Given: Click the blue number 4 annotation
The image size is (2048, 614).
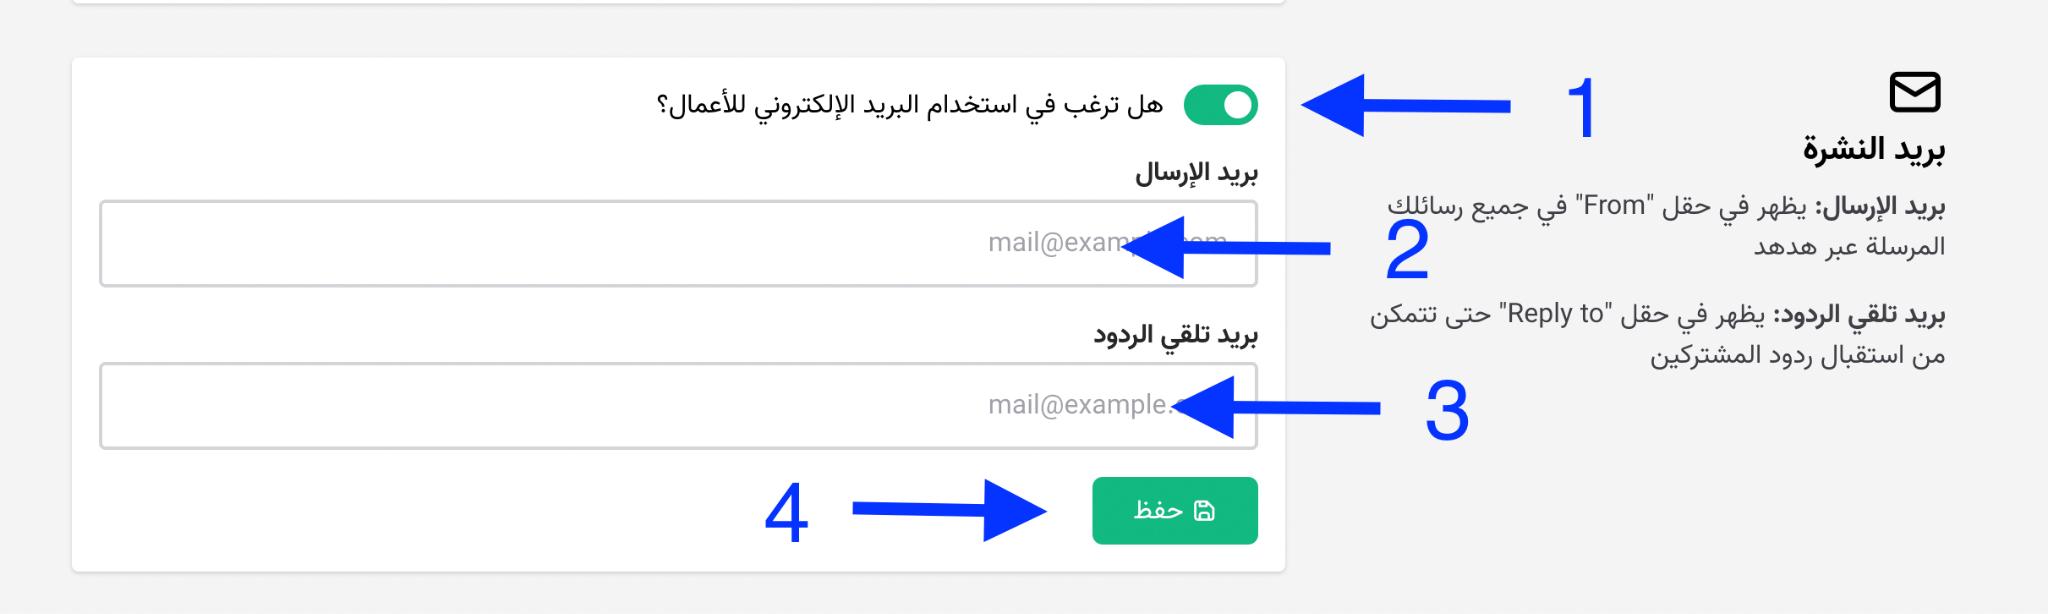Looking at the screenshot, I should (786, 515).
